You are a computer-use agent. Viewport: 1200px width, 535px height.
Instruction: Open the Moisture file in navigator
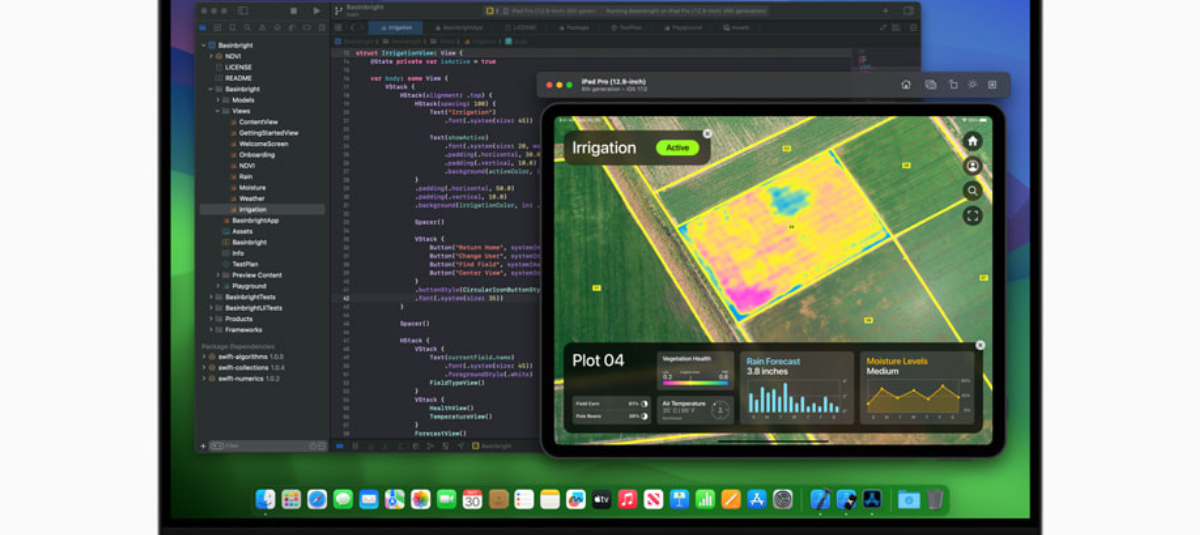[252, 188]
